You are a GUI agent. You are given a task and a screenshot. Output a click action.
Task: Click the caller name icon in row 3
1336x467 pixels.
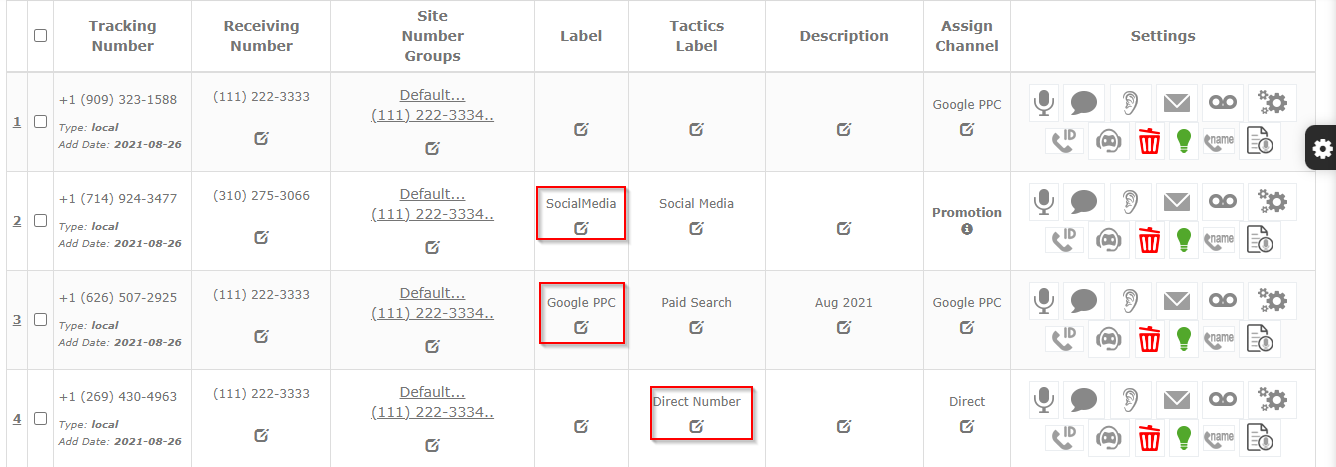click(1219, 339)
